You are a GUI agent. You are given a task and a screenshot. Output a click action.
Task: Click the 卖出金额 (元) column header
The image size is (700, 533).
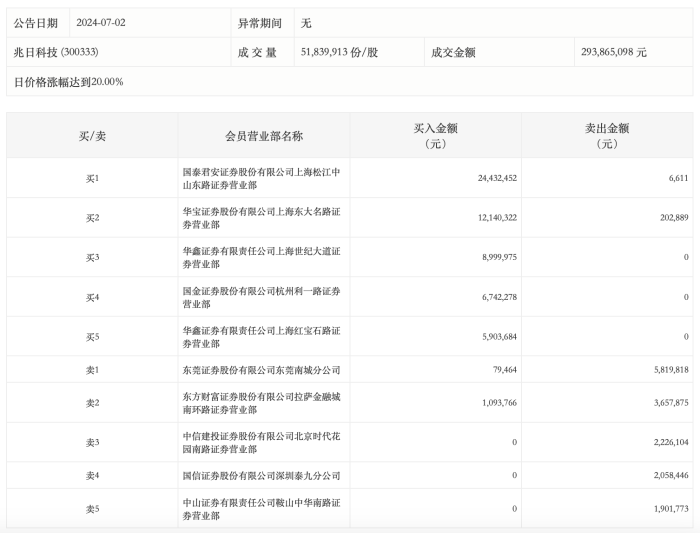[x=607, y=136]
